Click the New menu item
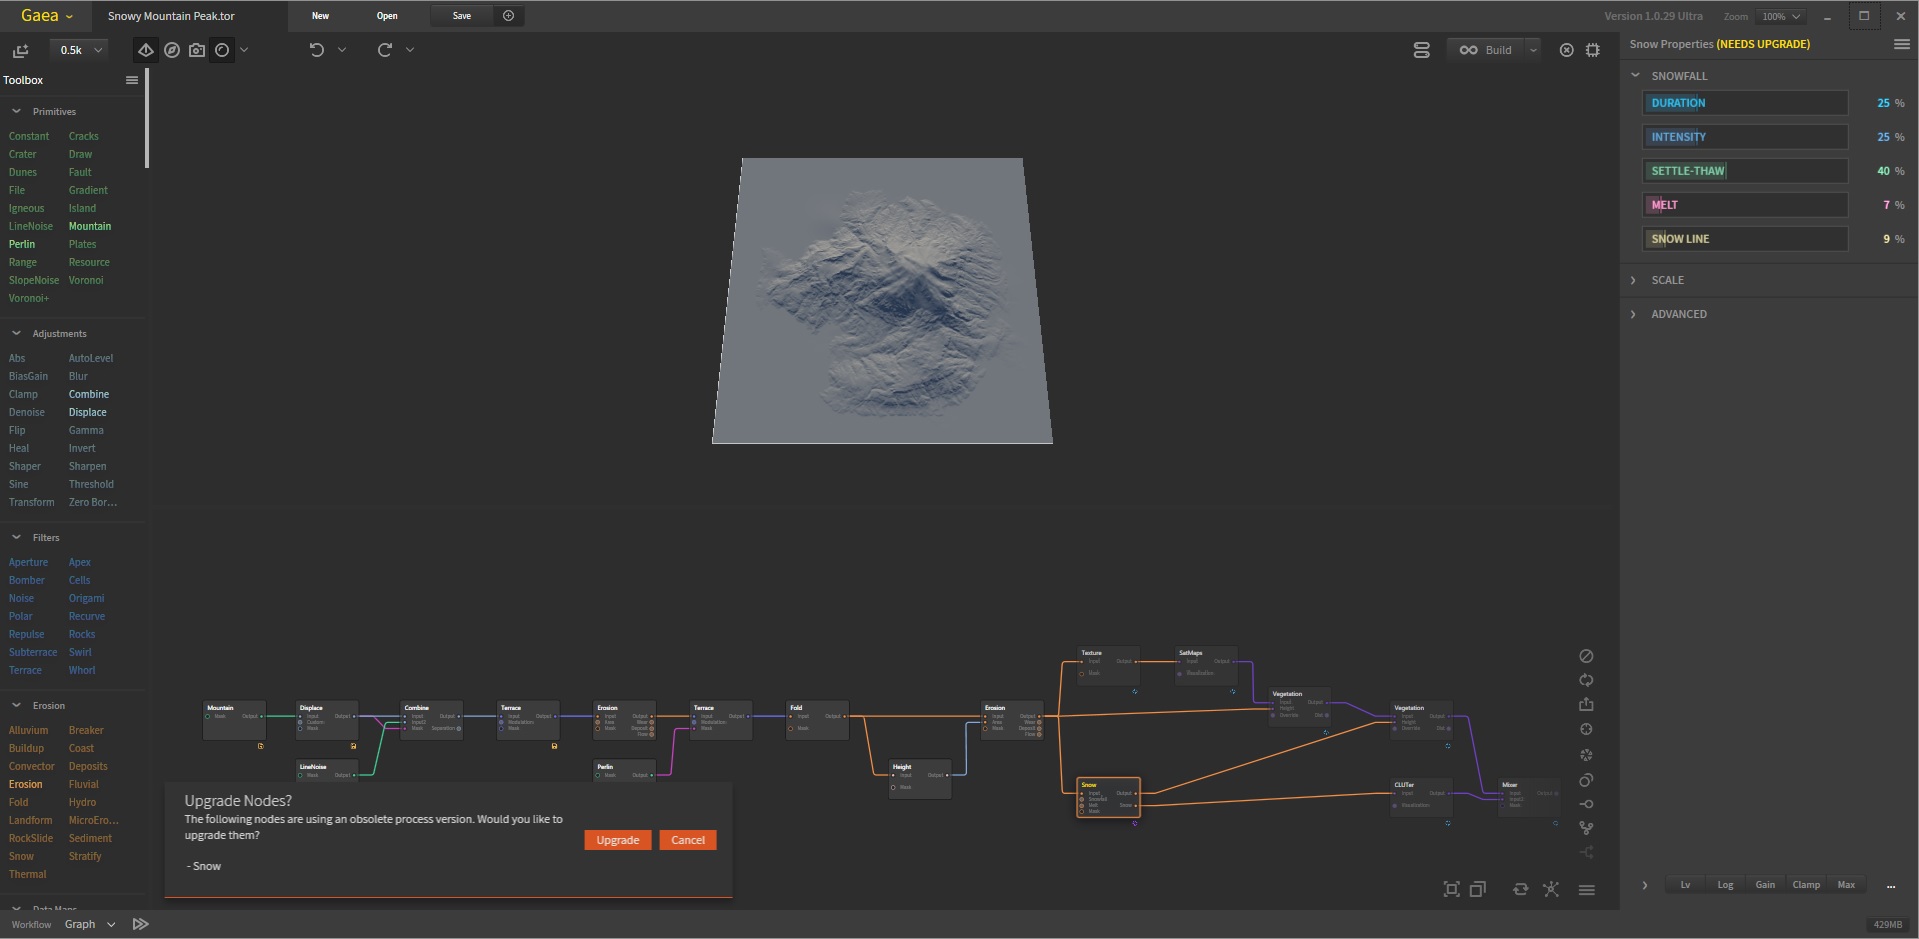The width and height of the screenshot is (1919, 939). 320,16
